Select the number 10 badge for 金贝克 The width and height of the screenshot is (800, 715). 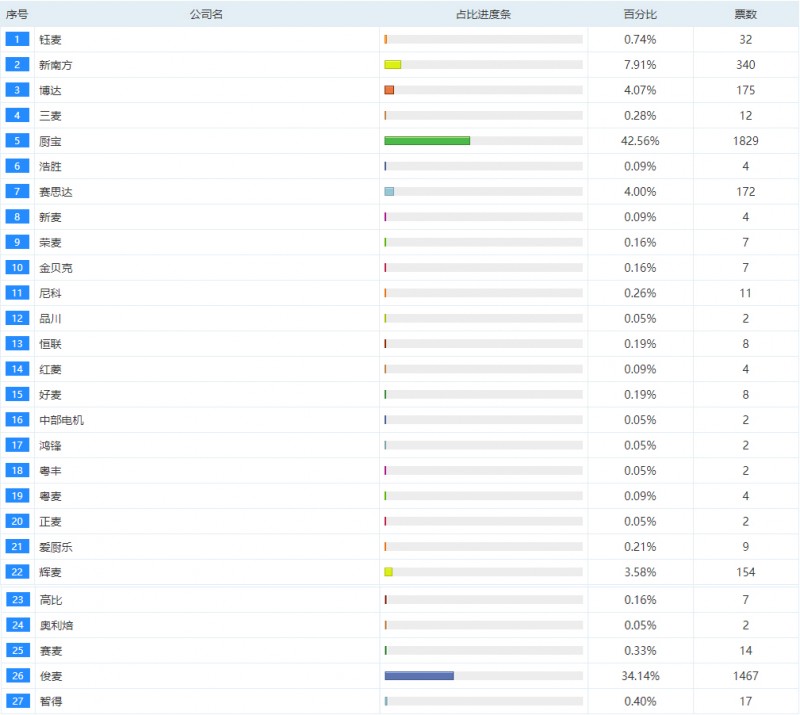(x=17, y=267)
